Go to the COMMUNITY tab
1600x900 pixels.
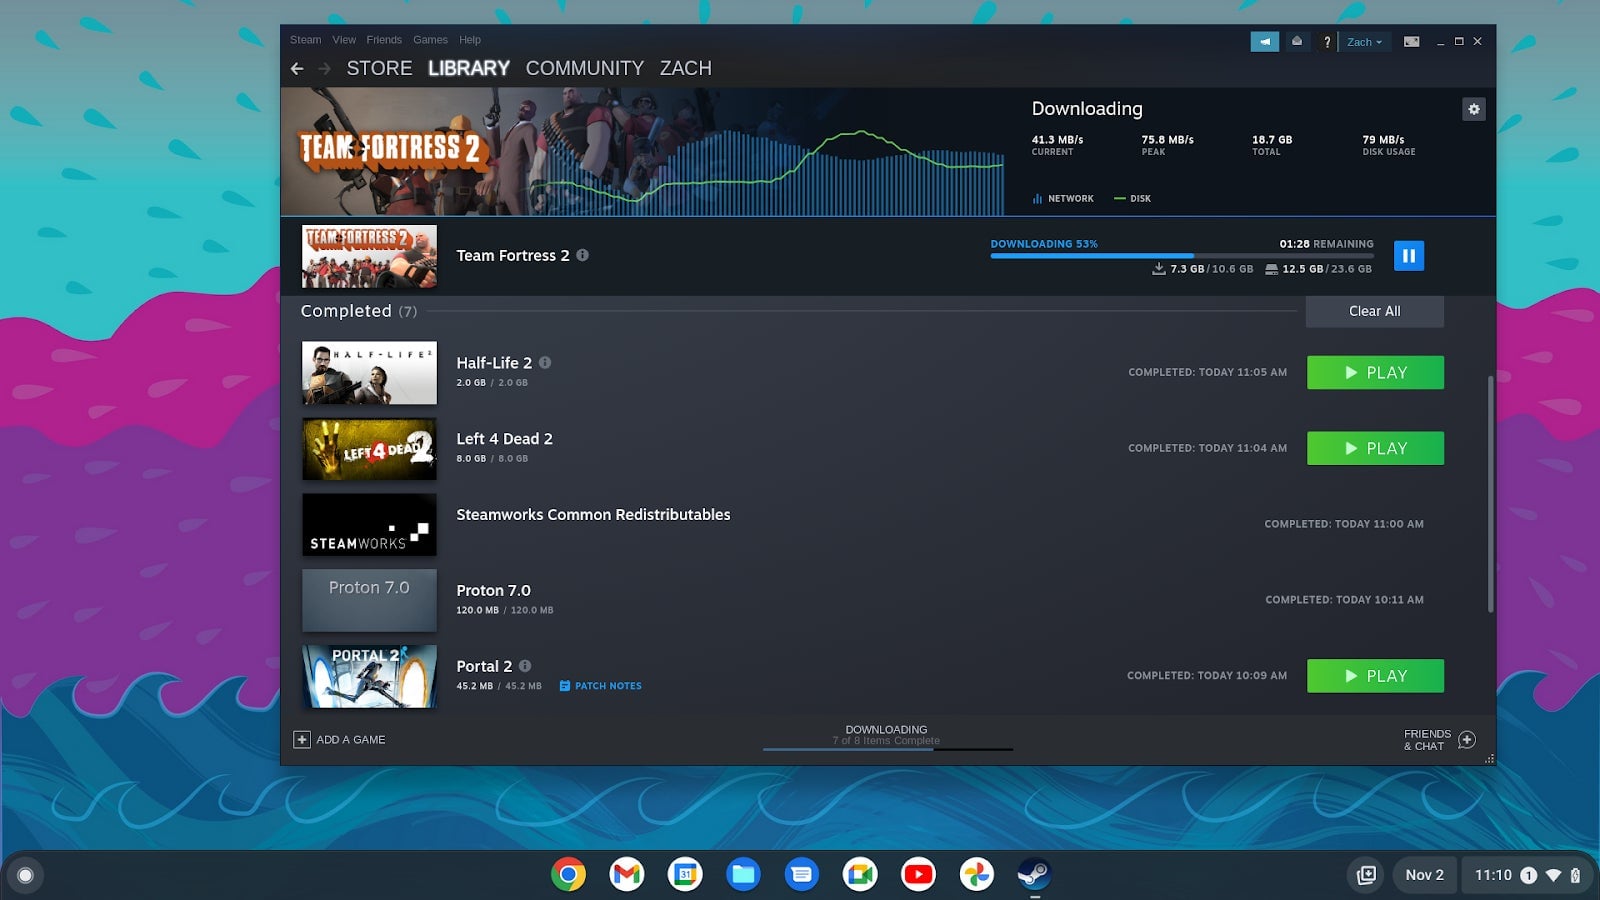click(x=584, y=68)
